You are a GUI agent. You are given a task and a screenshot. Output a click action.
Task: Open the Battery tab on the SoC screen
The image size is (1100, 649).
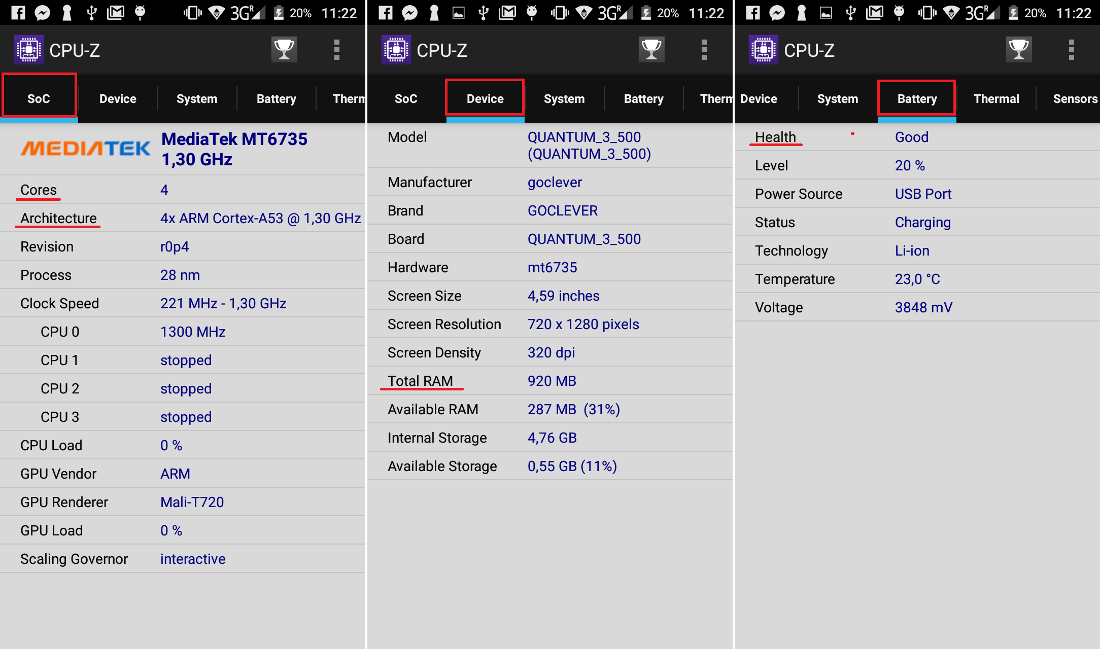[x=276, y=98]
